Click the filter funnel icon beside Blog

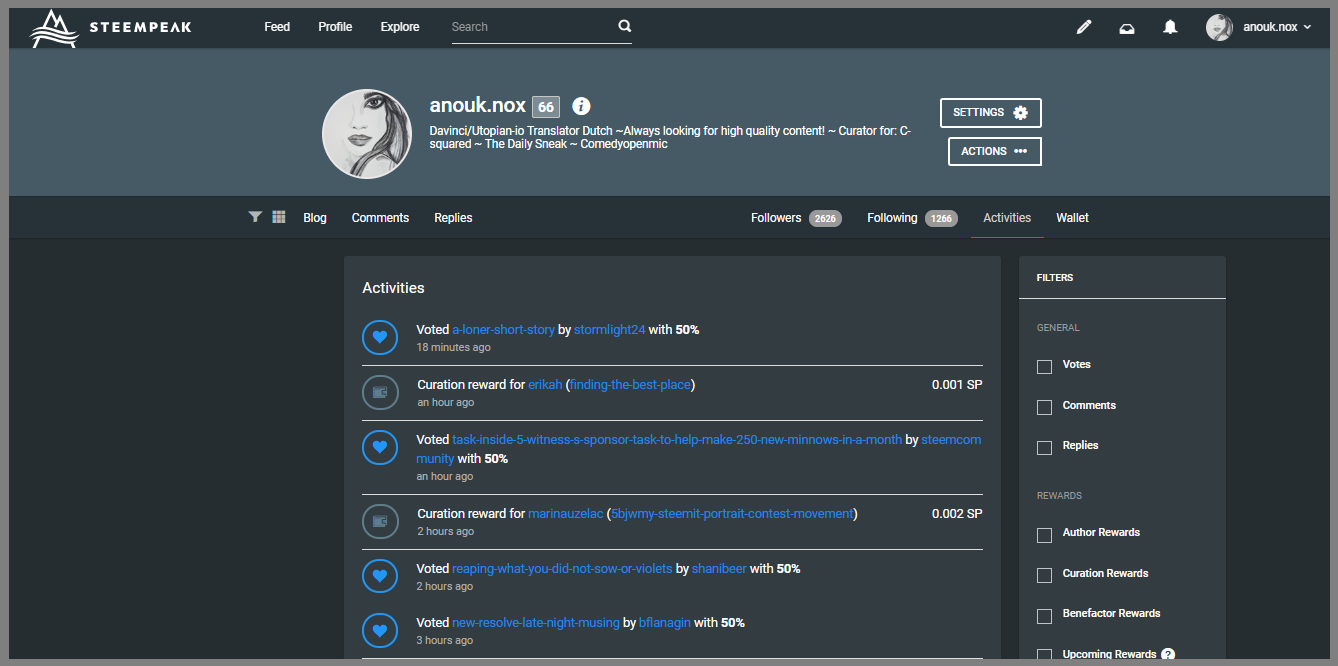pyautogui.click(x=255, y=217)
